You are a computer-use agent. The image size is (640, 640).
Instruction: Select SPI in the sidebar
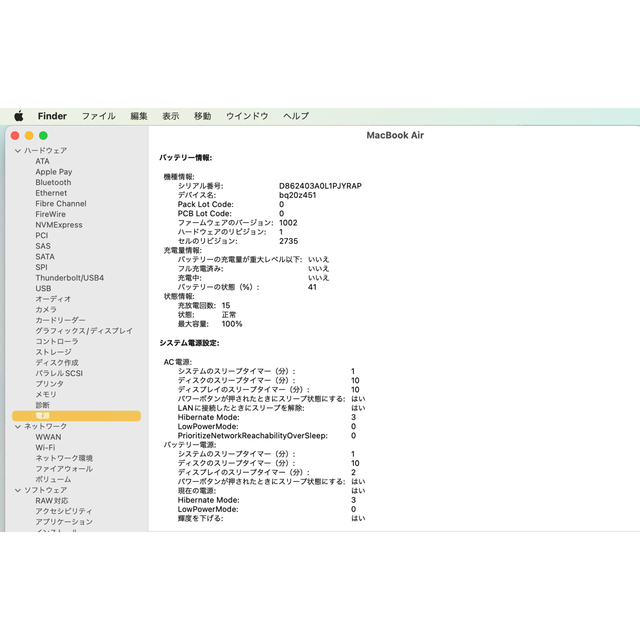pyautogui.click(x=41, y=267)
